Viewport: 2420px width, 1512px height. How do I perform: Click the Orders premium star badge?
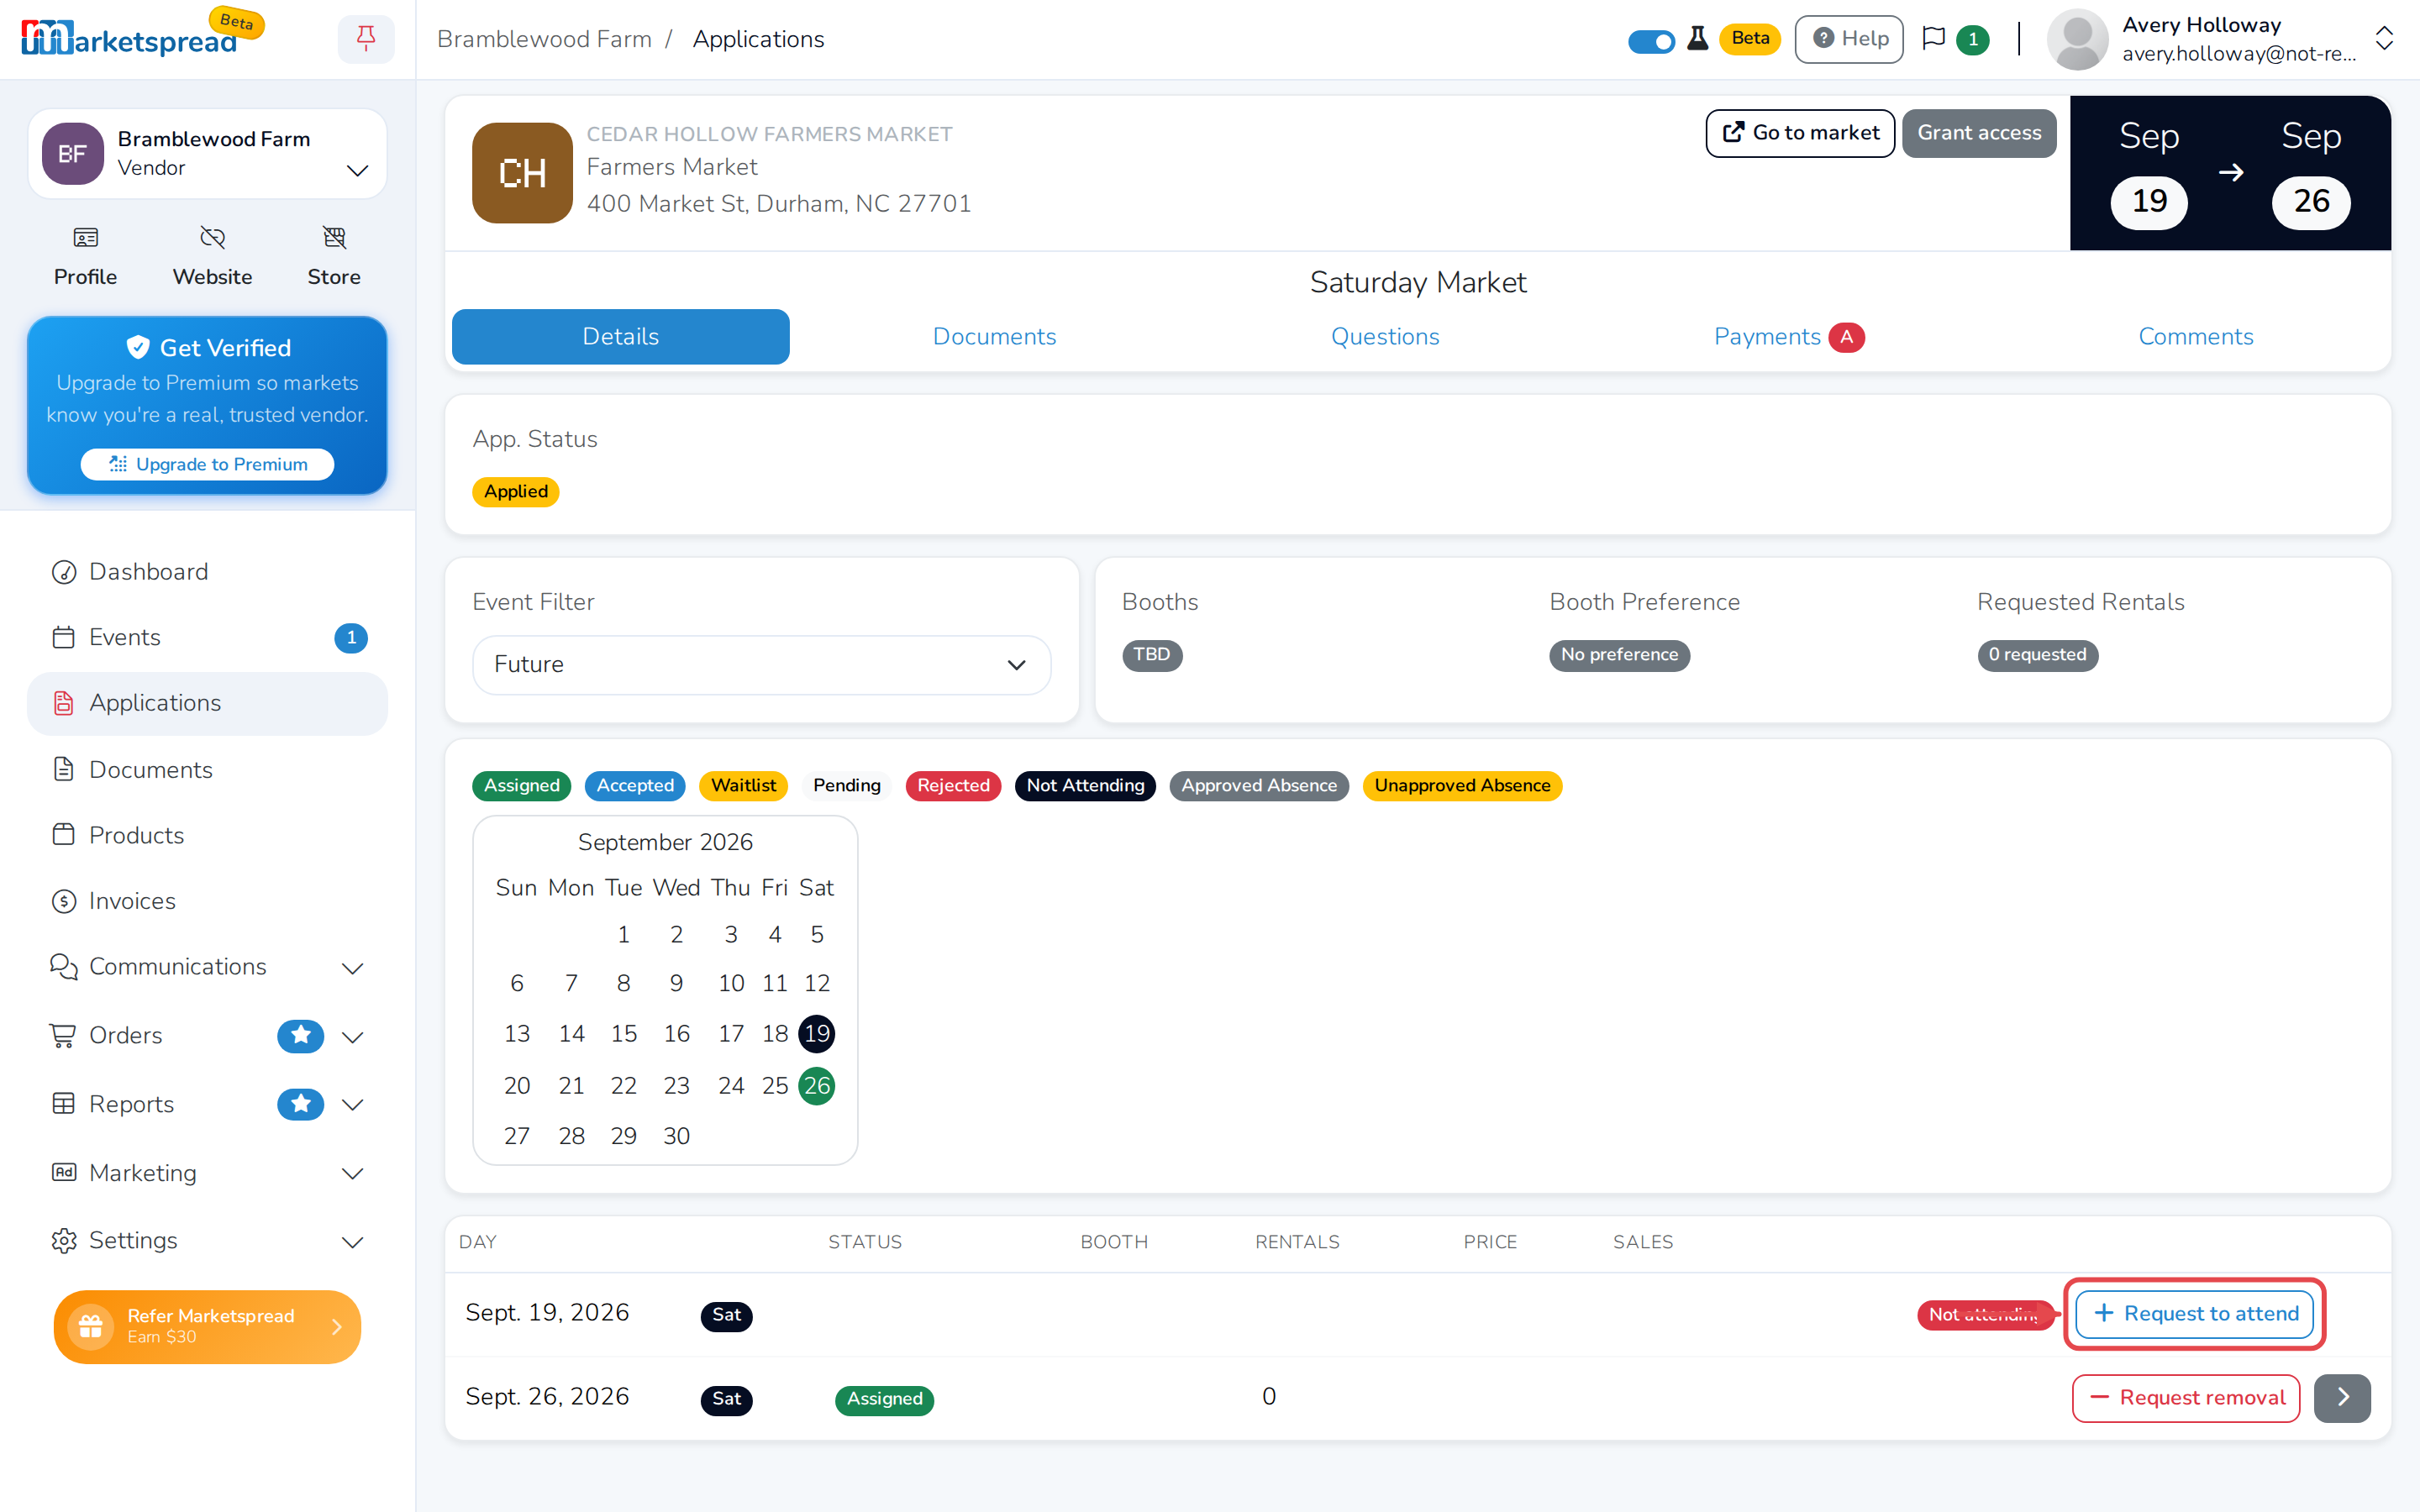point(300,1035)
